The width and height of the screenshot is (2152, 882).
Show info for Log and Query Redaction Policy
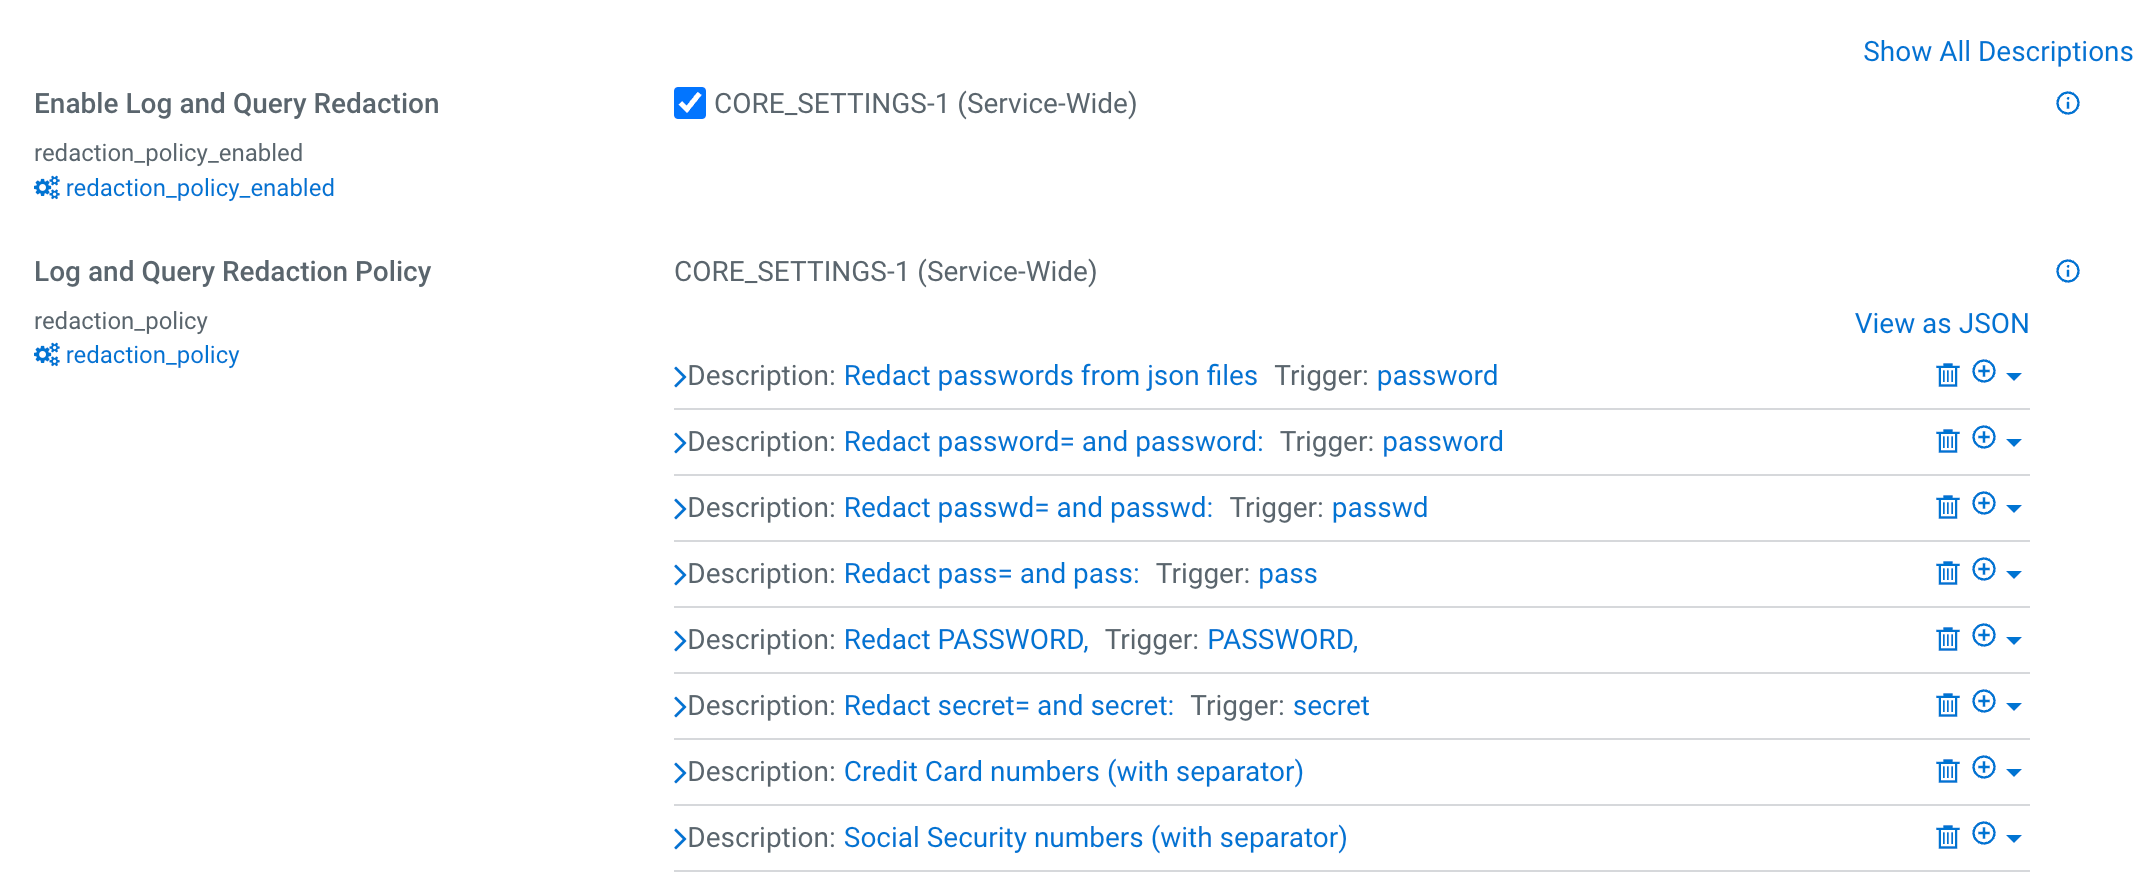coord(2067,272)
